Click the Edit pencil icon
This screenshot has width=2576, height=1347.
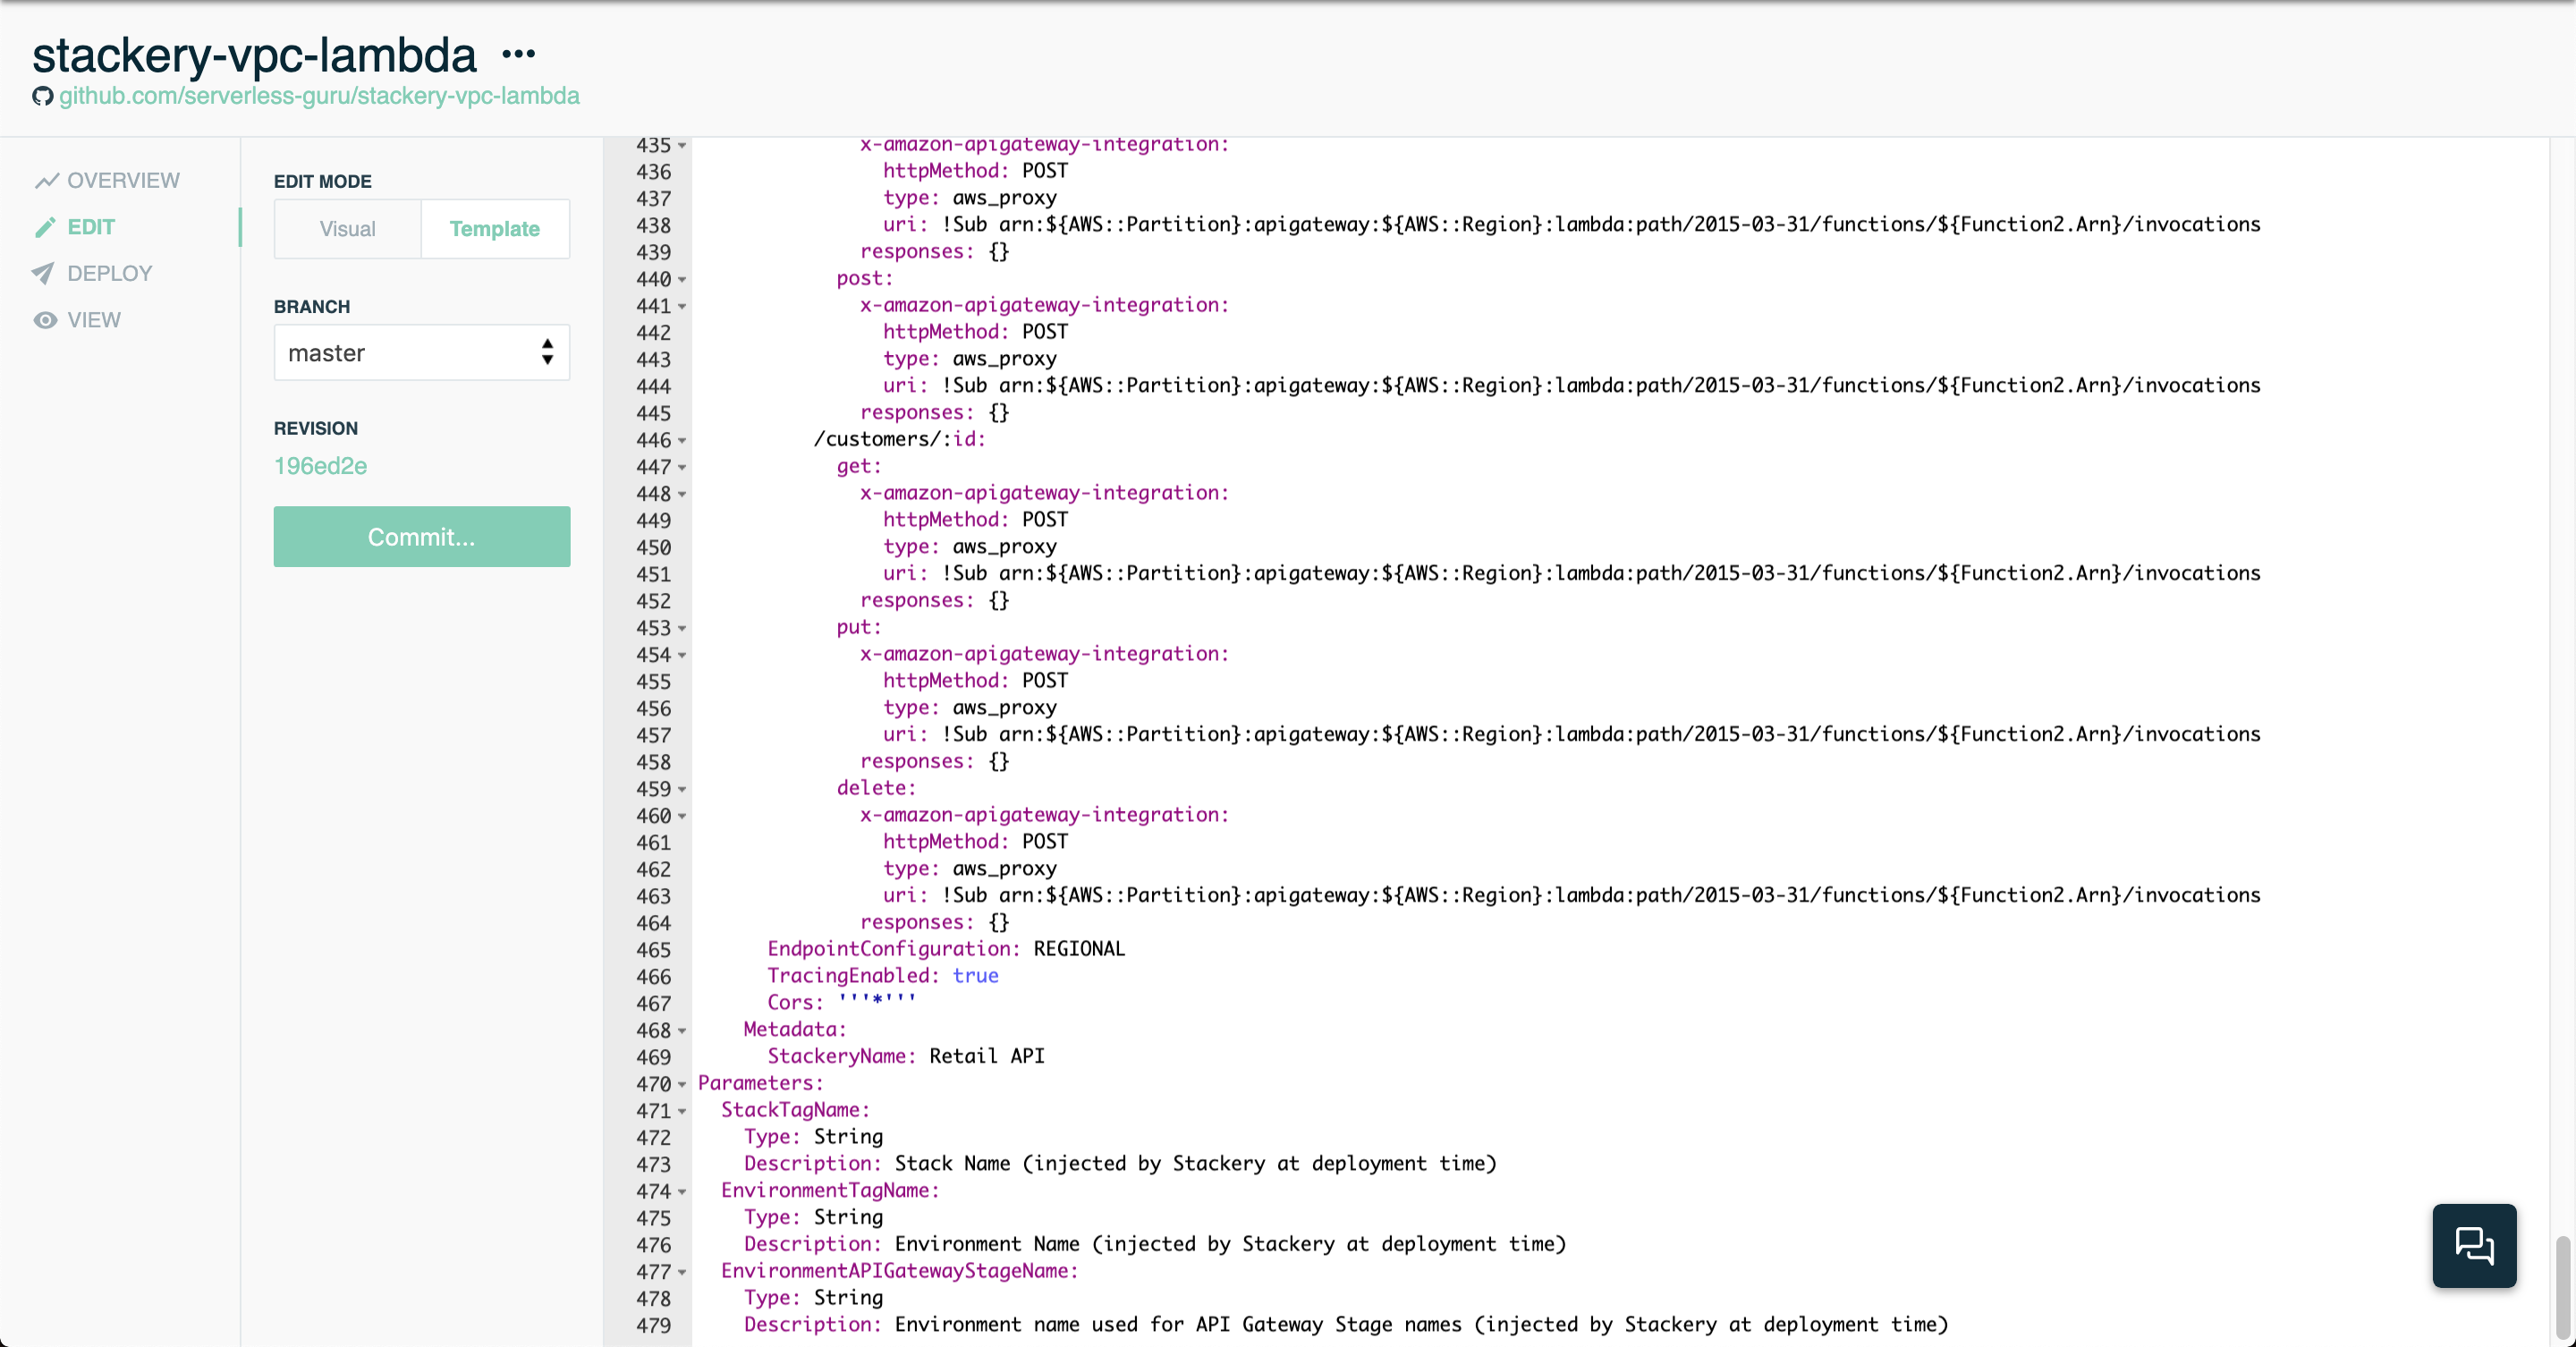pos(45,227)
